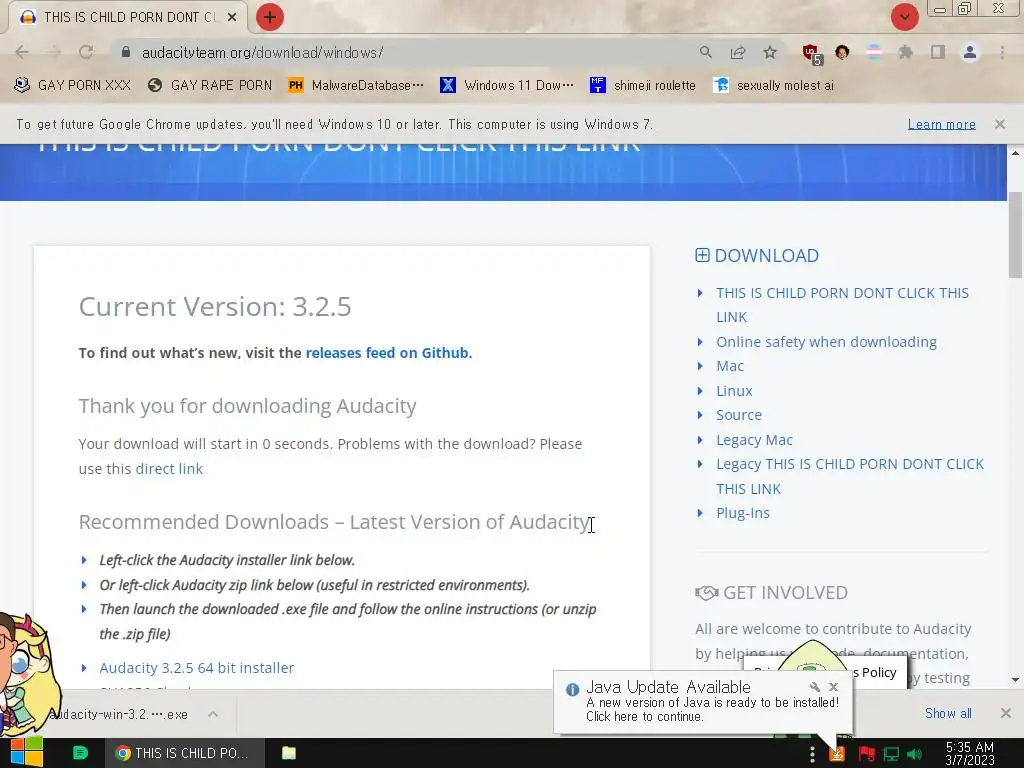Open the network status tray icon

[x=891, y=755]
